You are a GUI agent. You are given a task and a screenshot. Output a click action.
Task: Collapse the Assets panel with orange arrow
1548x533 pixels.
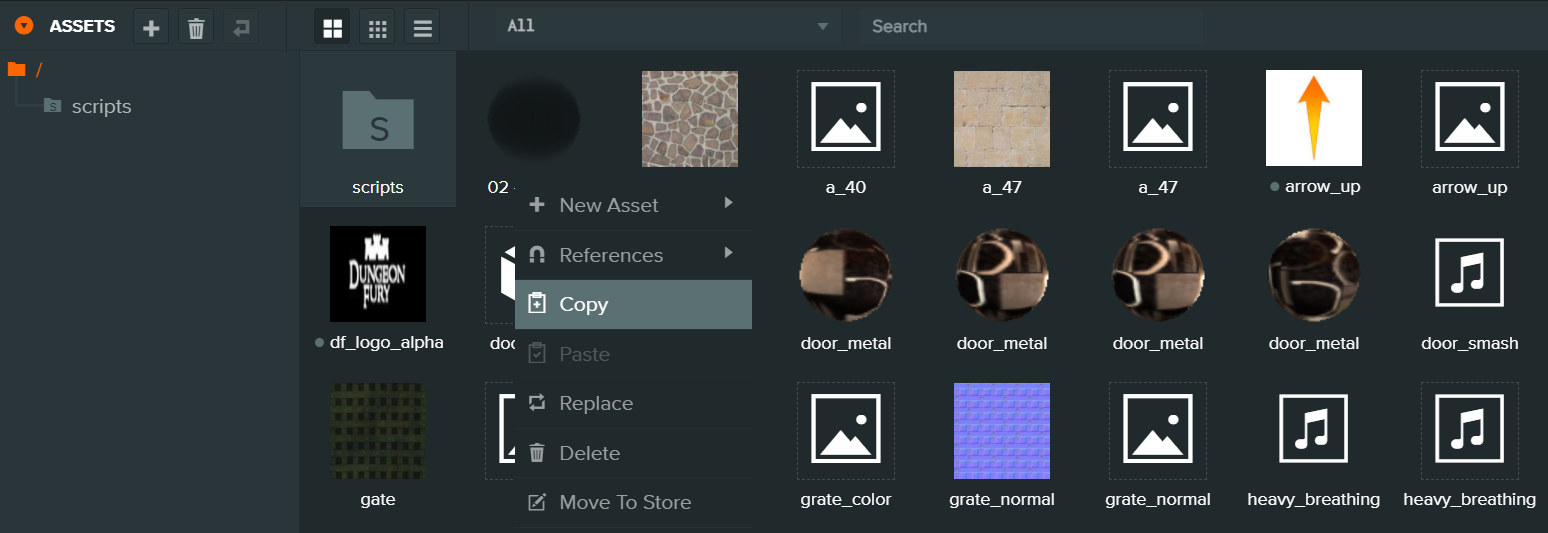(24, 27)
